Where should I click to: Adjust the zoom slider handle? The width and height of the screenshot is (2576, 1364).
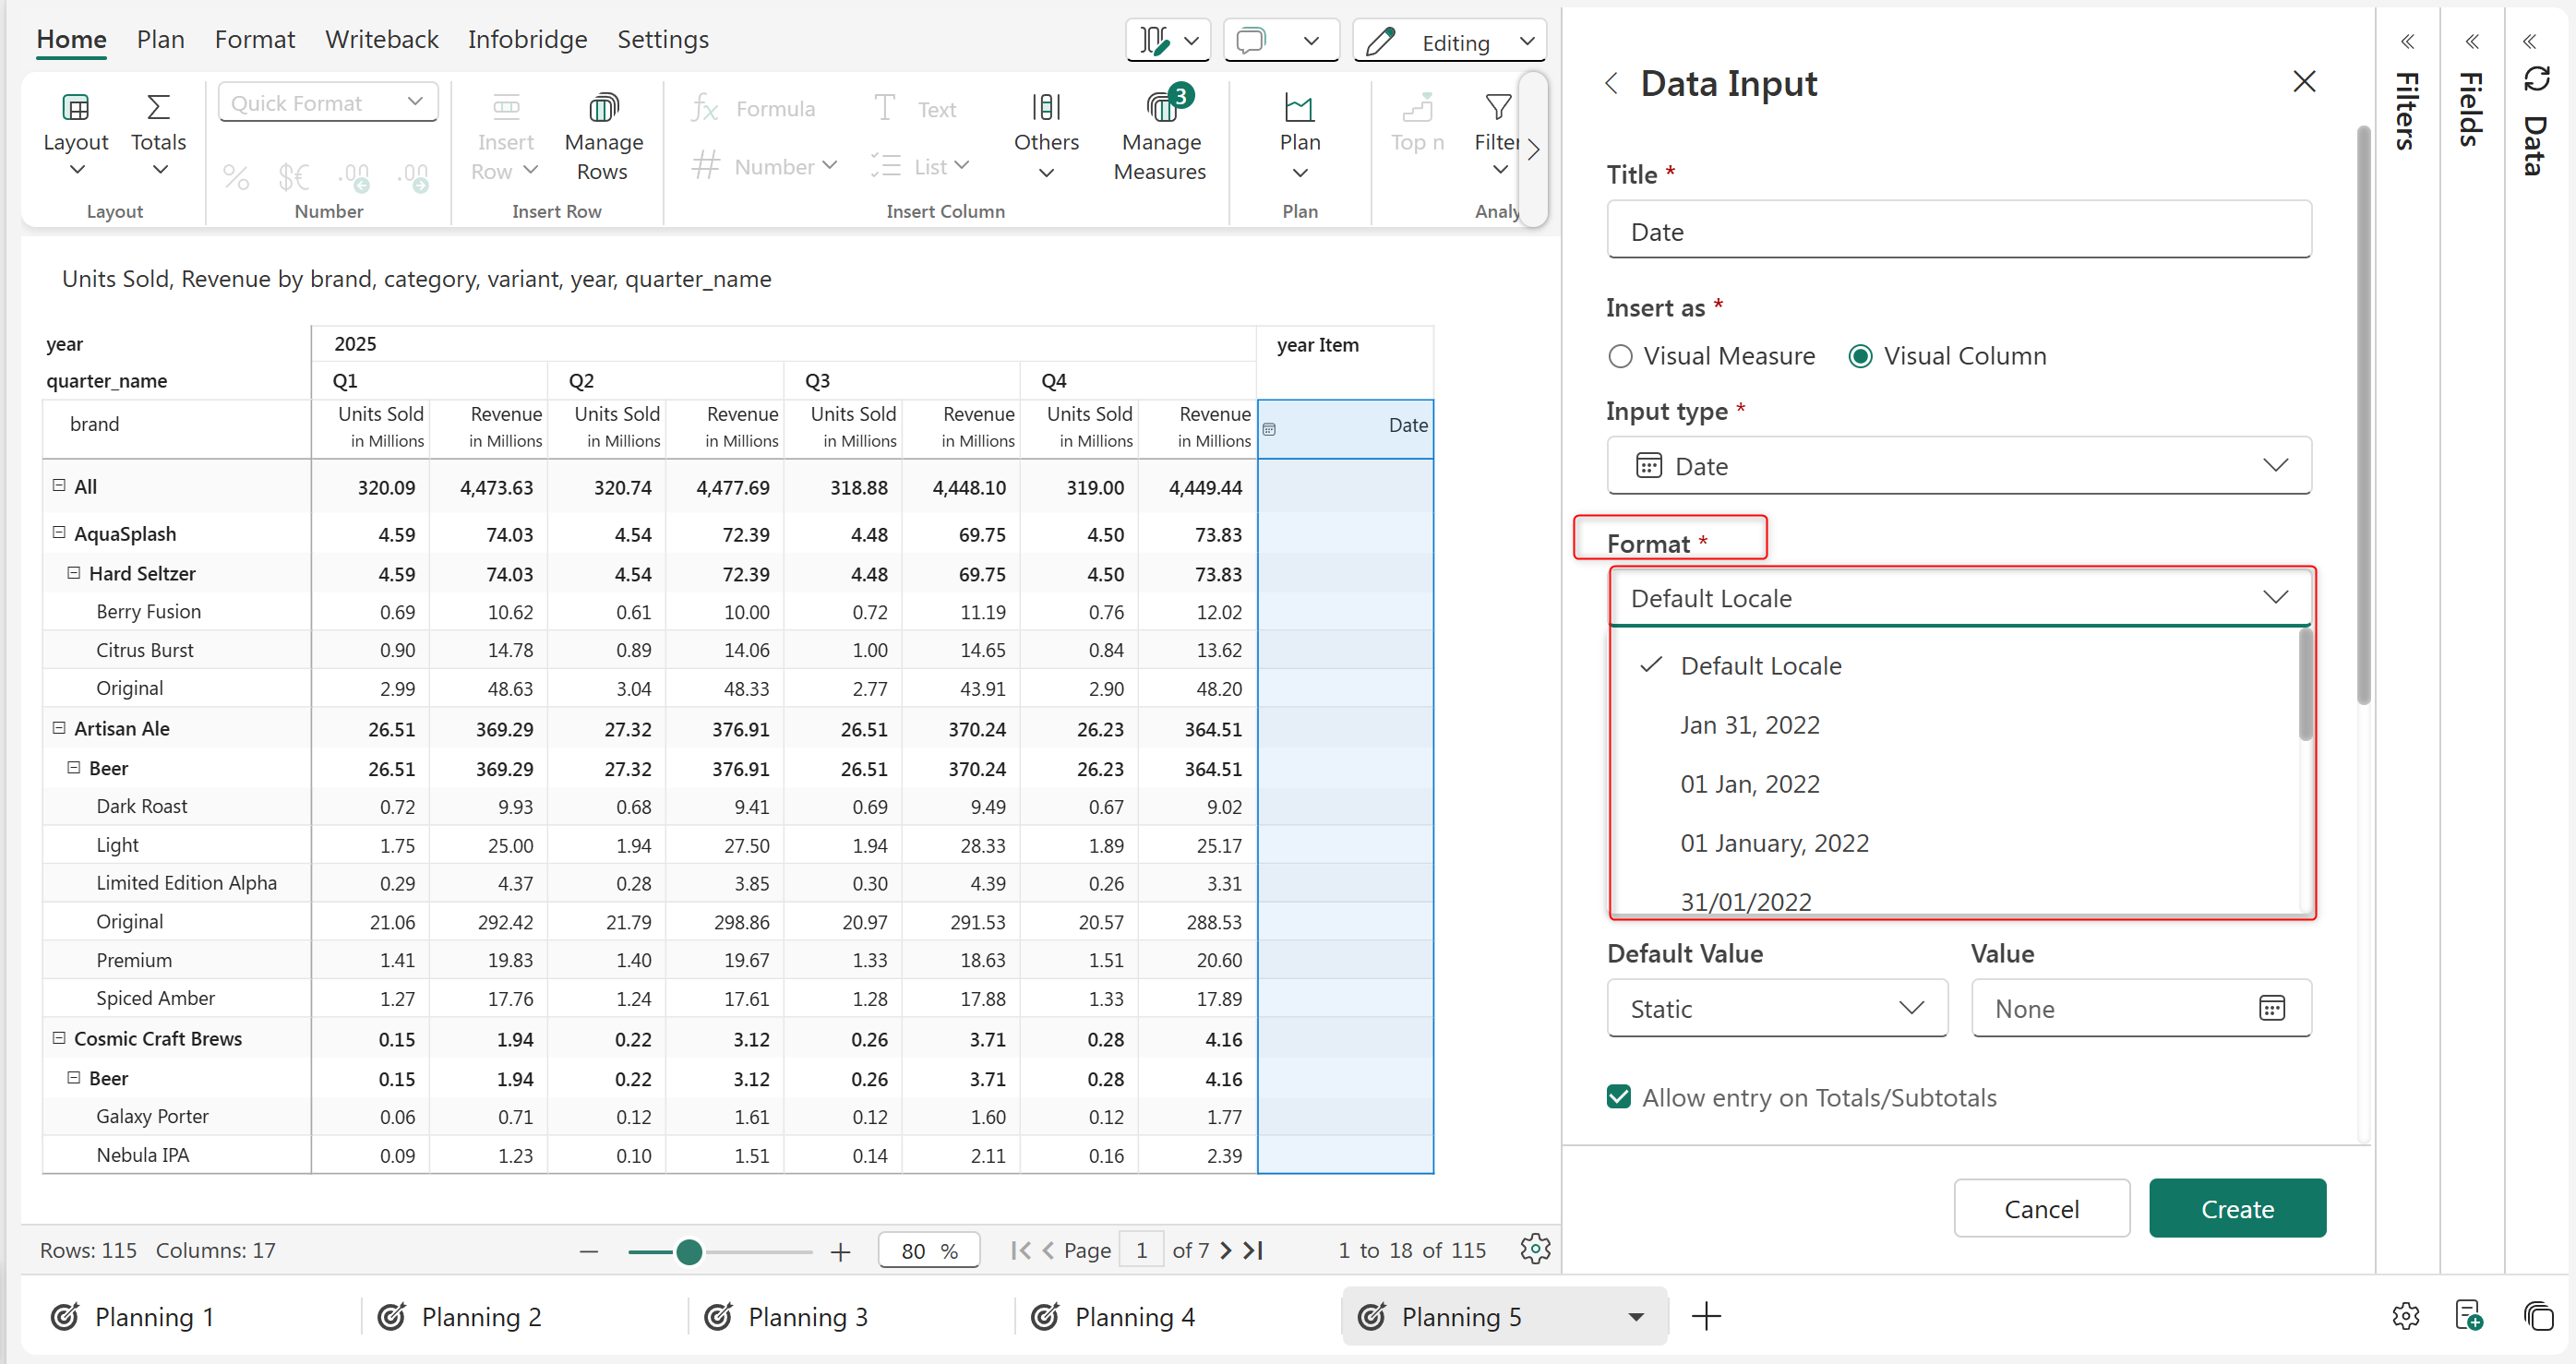[689, 1251]
